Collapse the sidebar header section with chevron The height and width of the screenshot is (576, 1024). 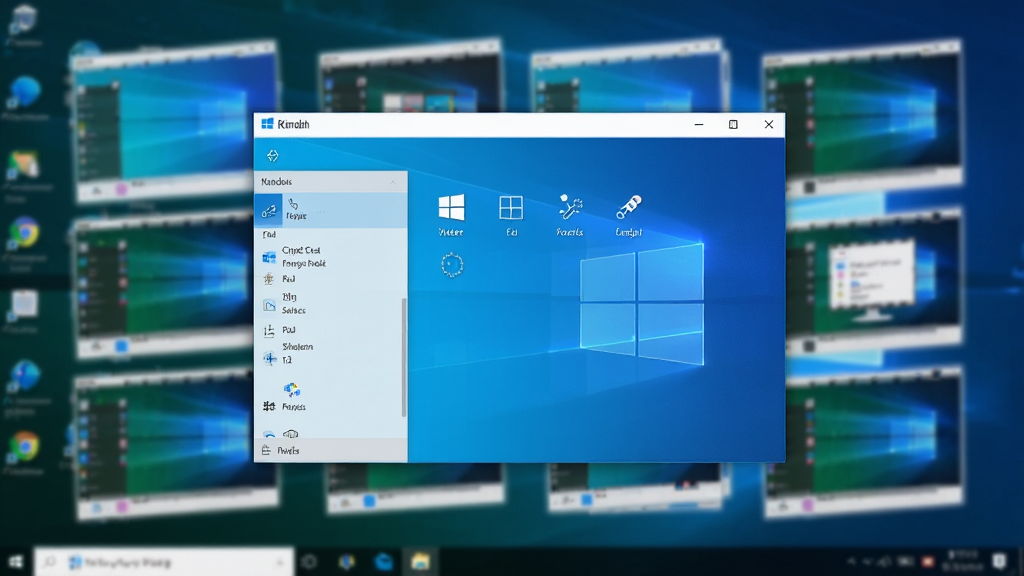(x=393, y=182)
